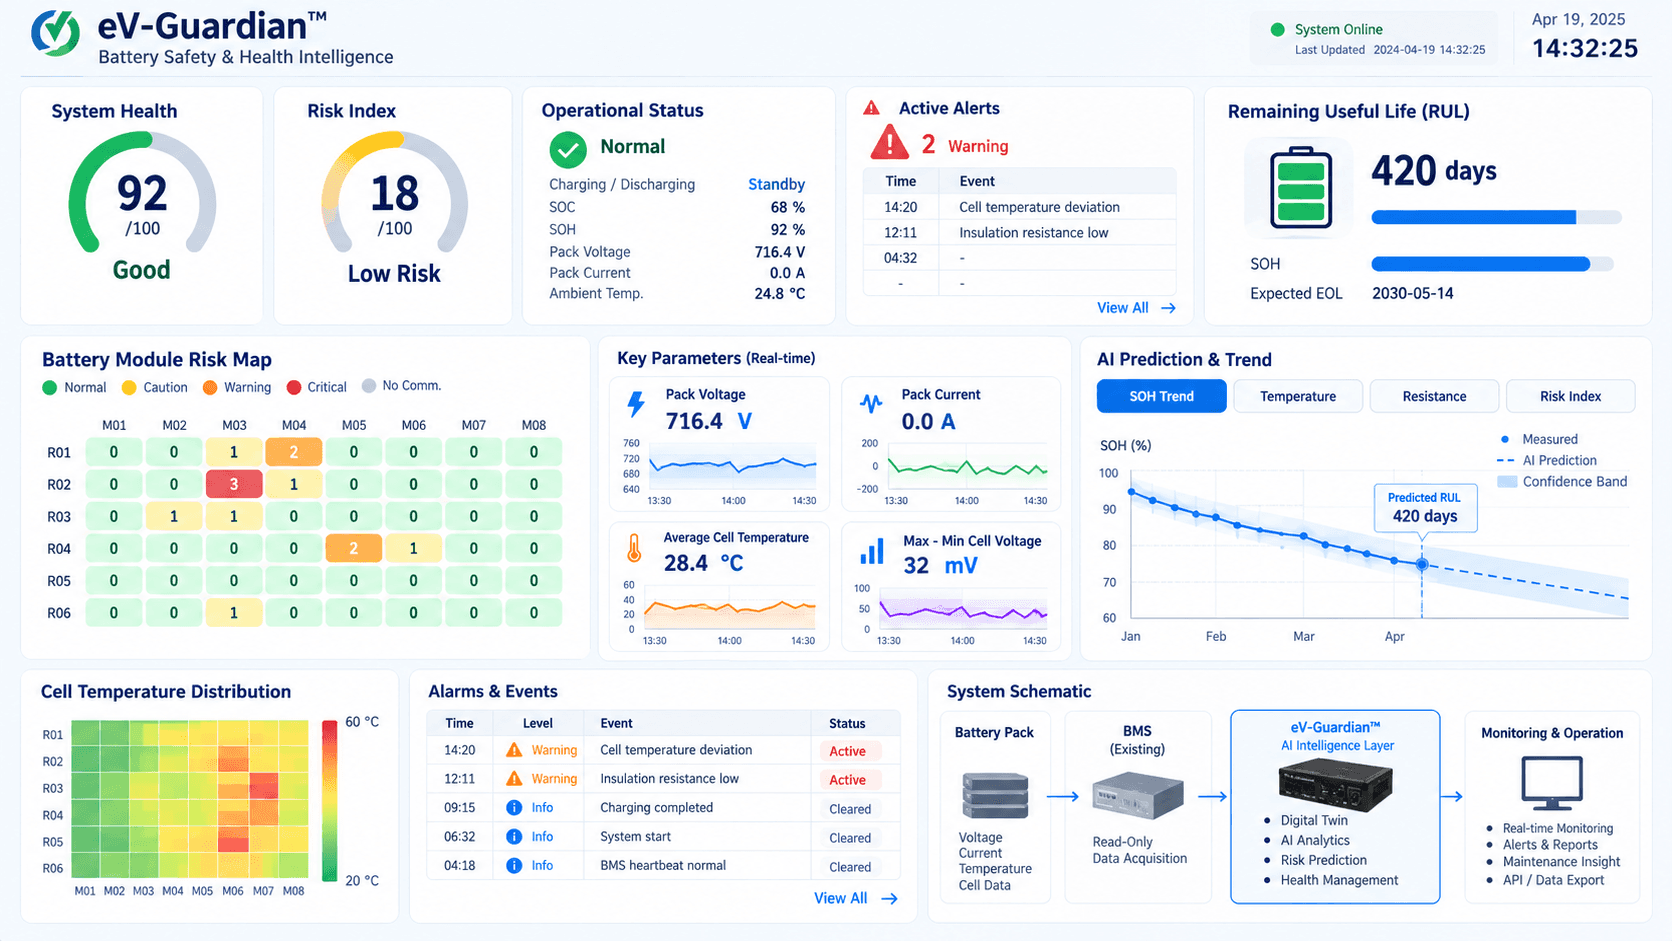1672x941 pixels.
Task: Click the green System Online status dot
Action: [1277, 30]
